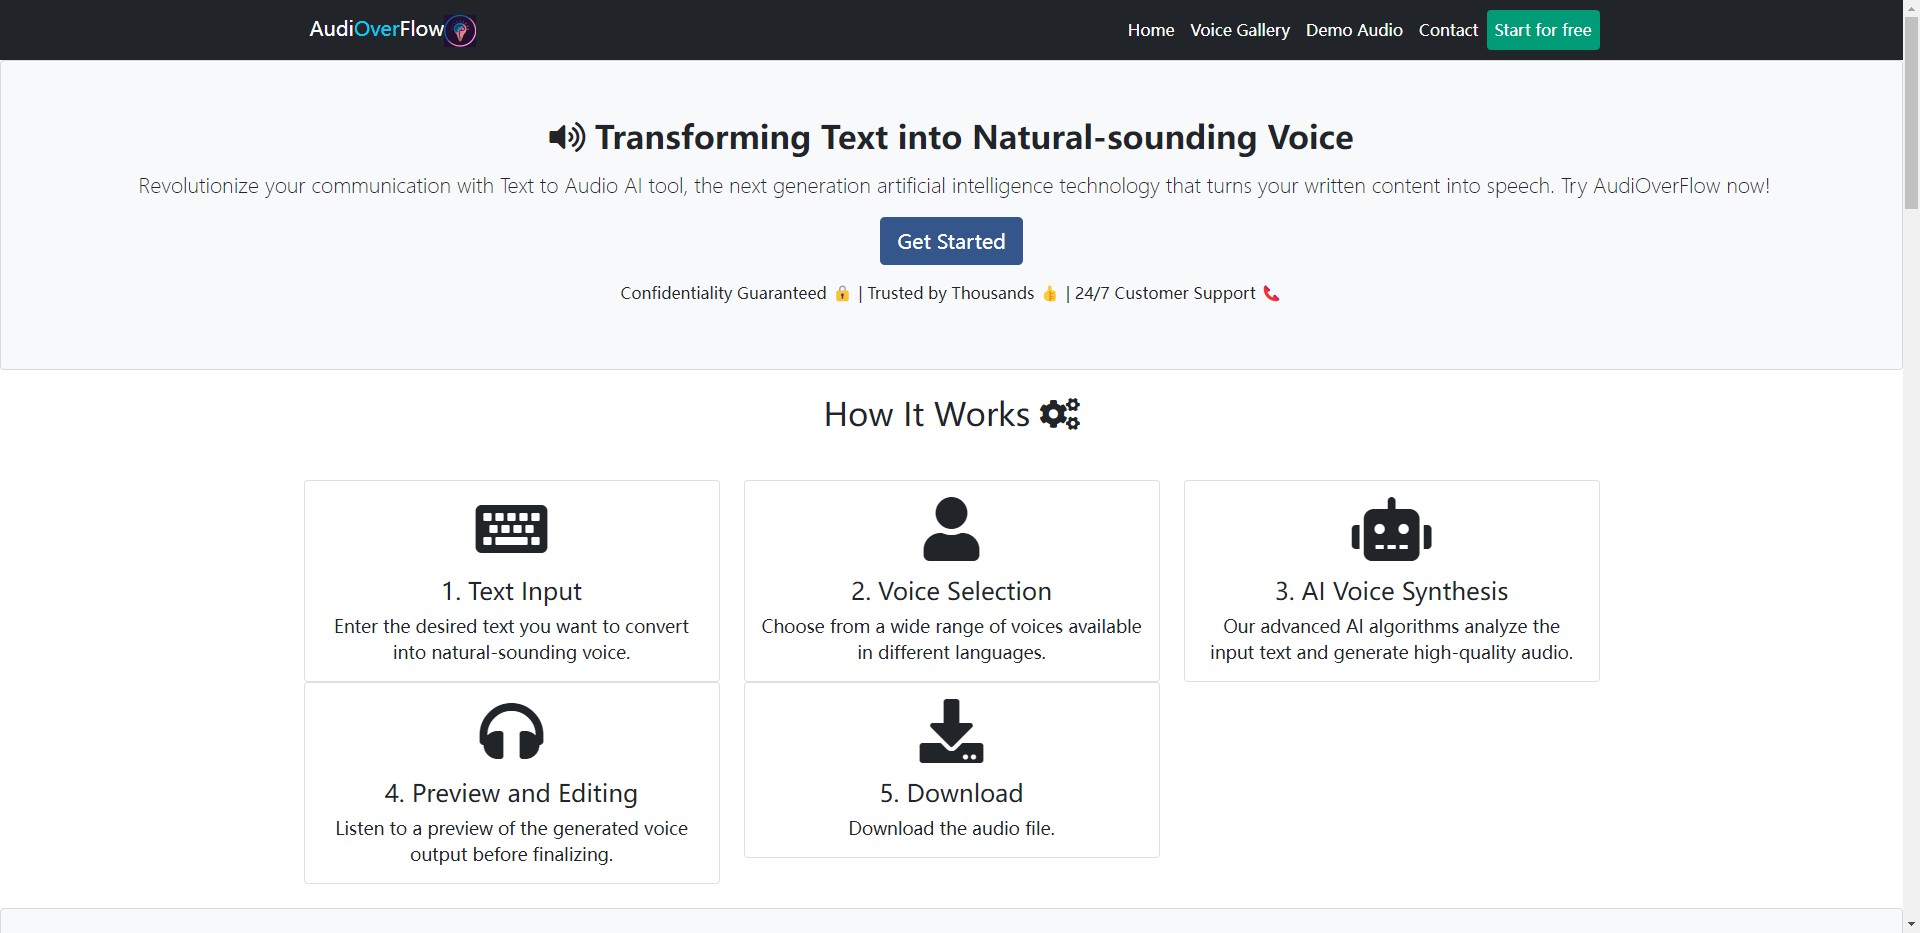Click the AudiOverFlow logo icon
This screenshot has width=1920, height=933.
pos(460,31)
